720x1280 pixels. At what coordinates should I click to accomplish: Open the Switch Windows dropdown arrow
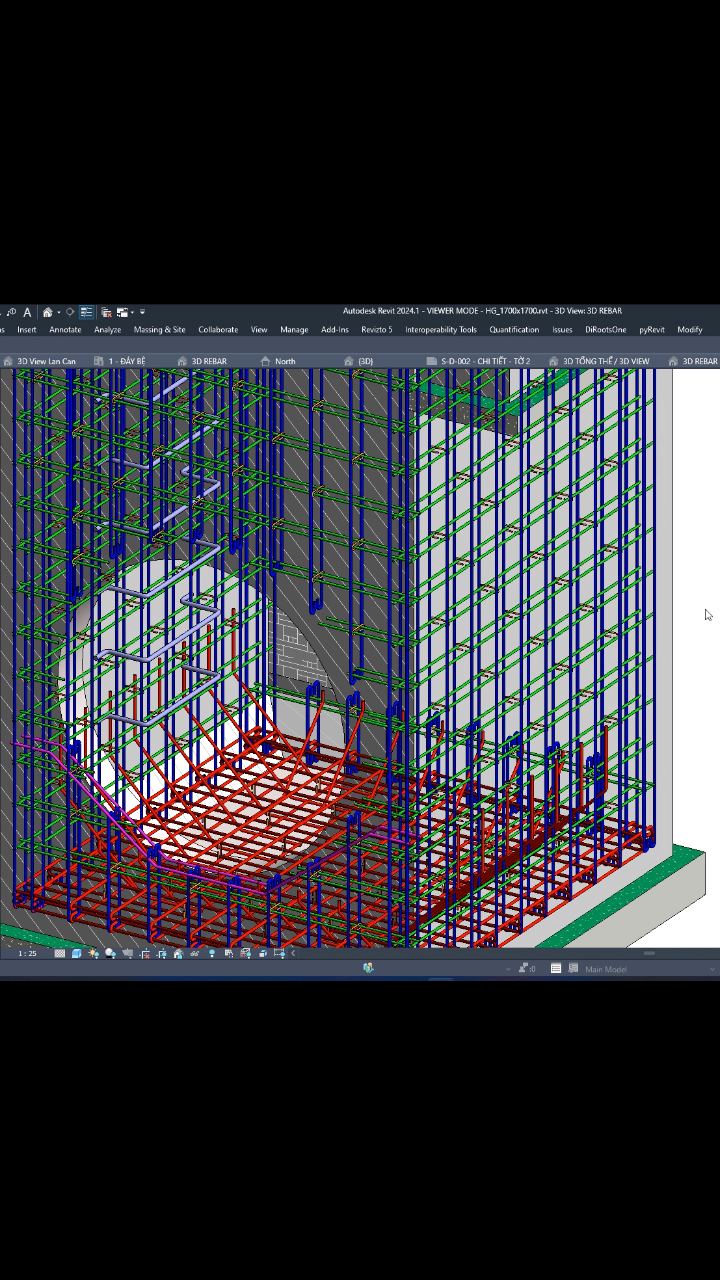click(132, 312)
